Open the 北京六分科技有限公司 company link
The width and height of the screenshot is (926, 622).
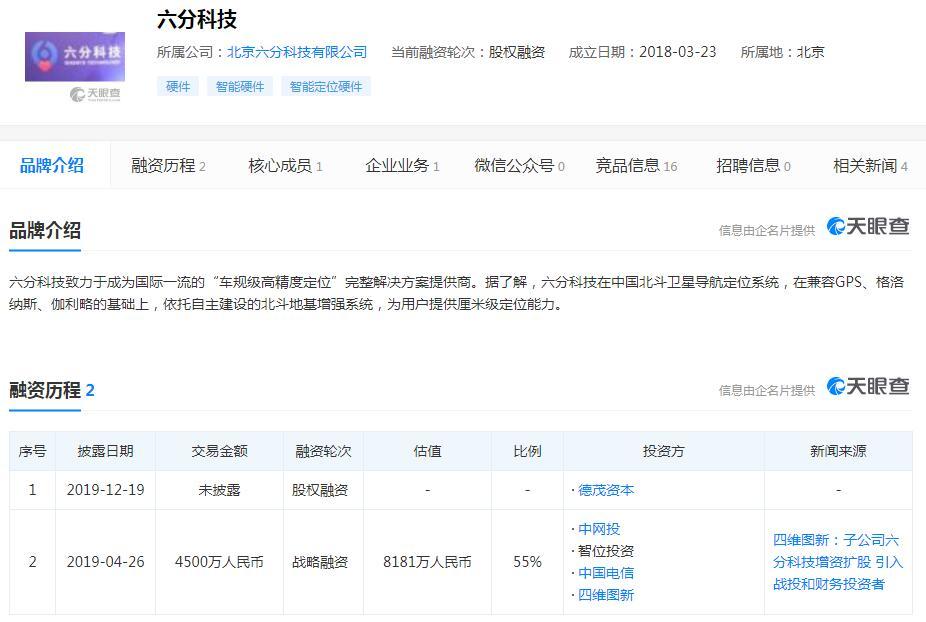tap(297, 52)
